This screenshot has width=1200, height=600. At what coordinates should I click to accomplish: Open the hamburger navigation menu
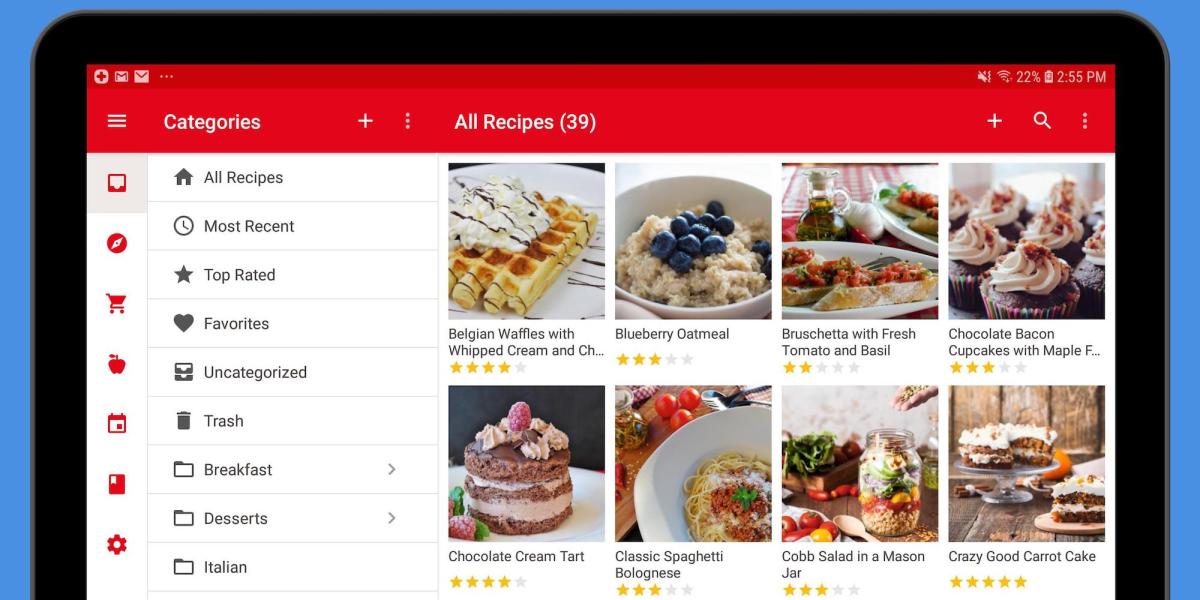pos(117,121)
